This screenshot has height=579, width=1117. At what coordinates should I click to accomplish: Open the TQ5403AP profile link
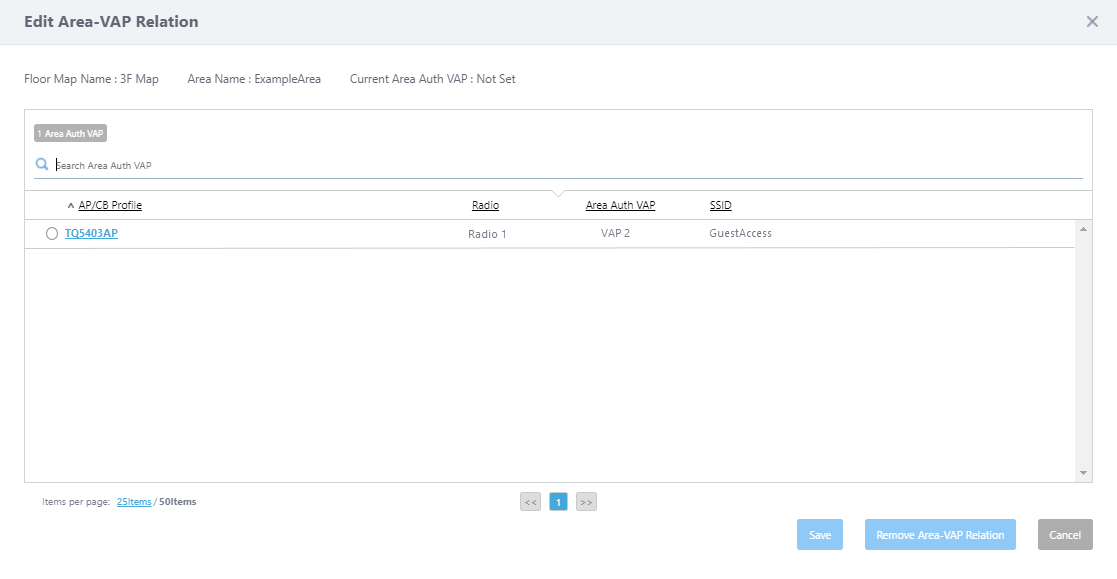click(91, 234)
